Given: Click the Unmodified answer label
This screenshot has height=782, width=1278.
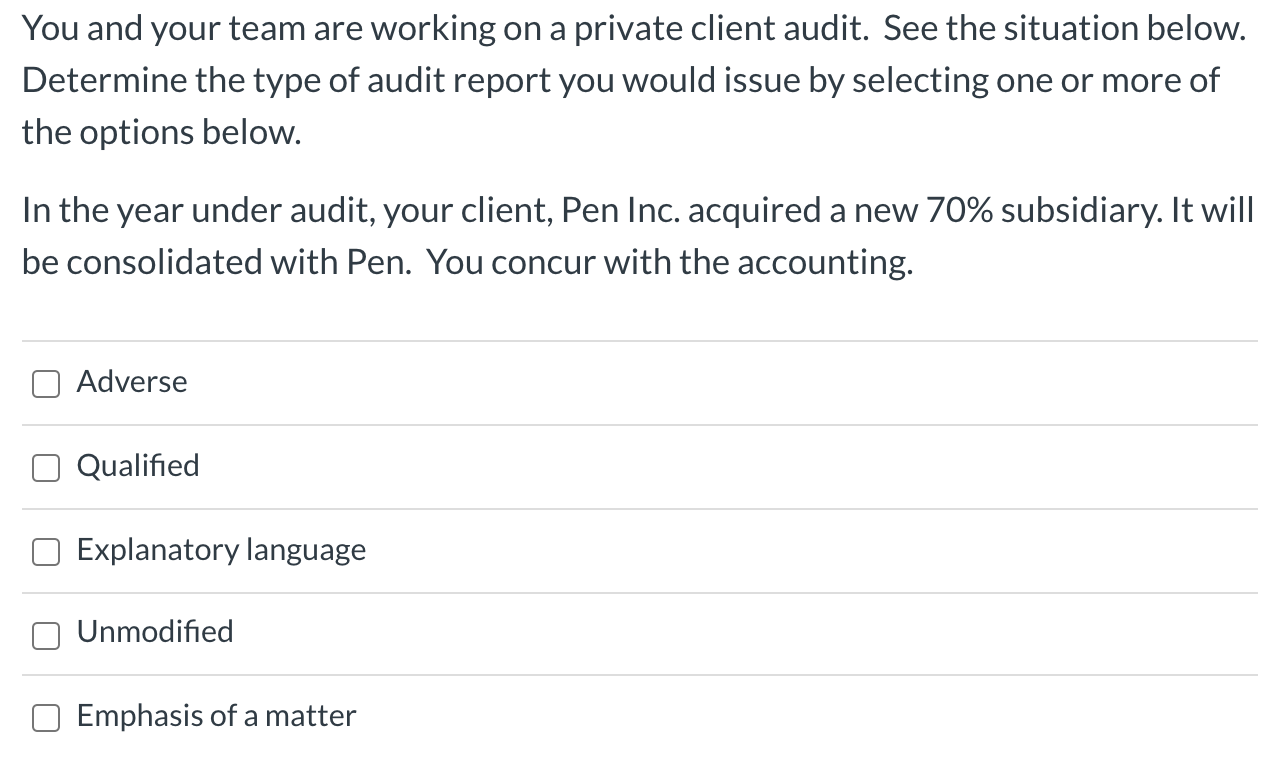Looking at the screenshot, I should 155,633.
